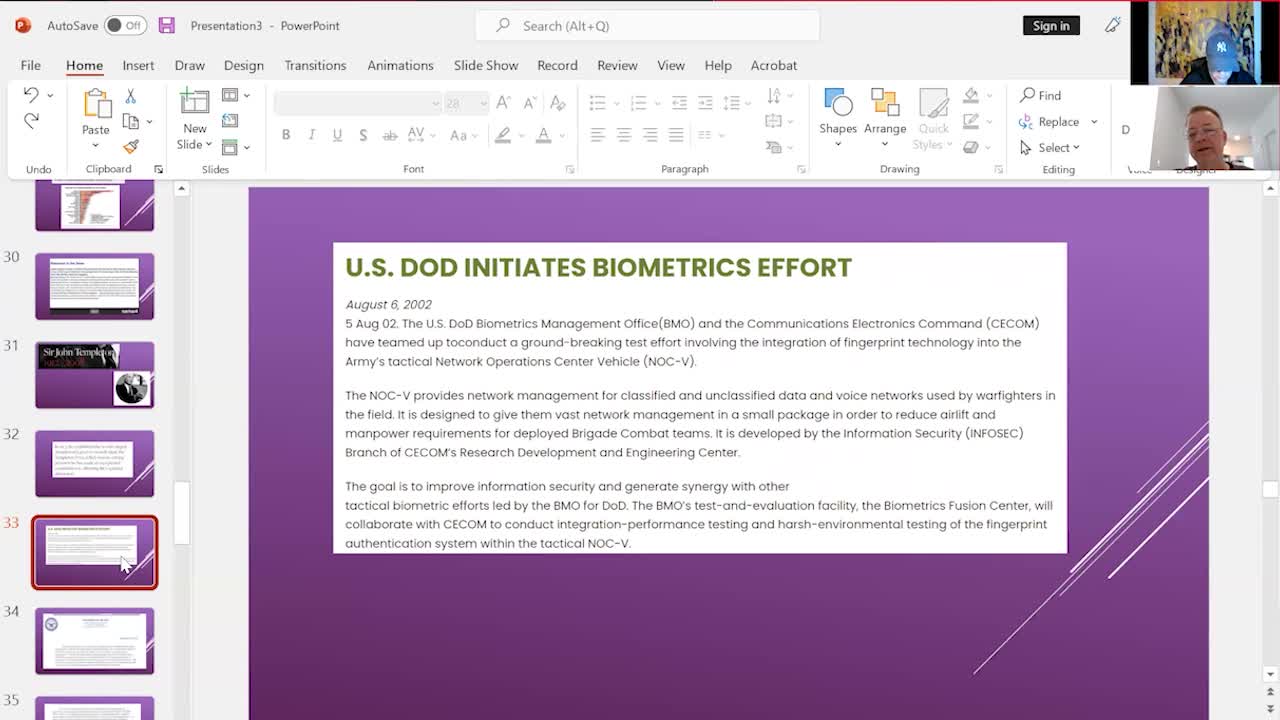Toggle the AutoSave switch
This screenshot has width=1280, height=720.
[125, 25]
